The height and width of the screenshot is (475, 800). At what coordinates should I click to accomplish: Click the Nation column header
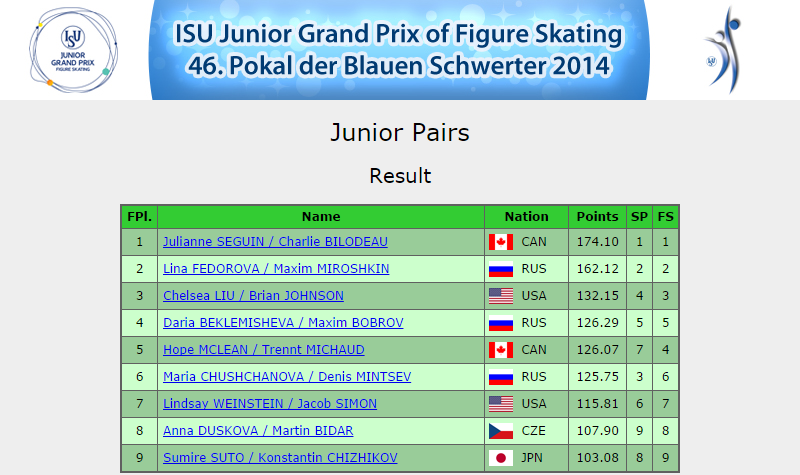click(527, 217)
